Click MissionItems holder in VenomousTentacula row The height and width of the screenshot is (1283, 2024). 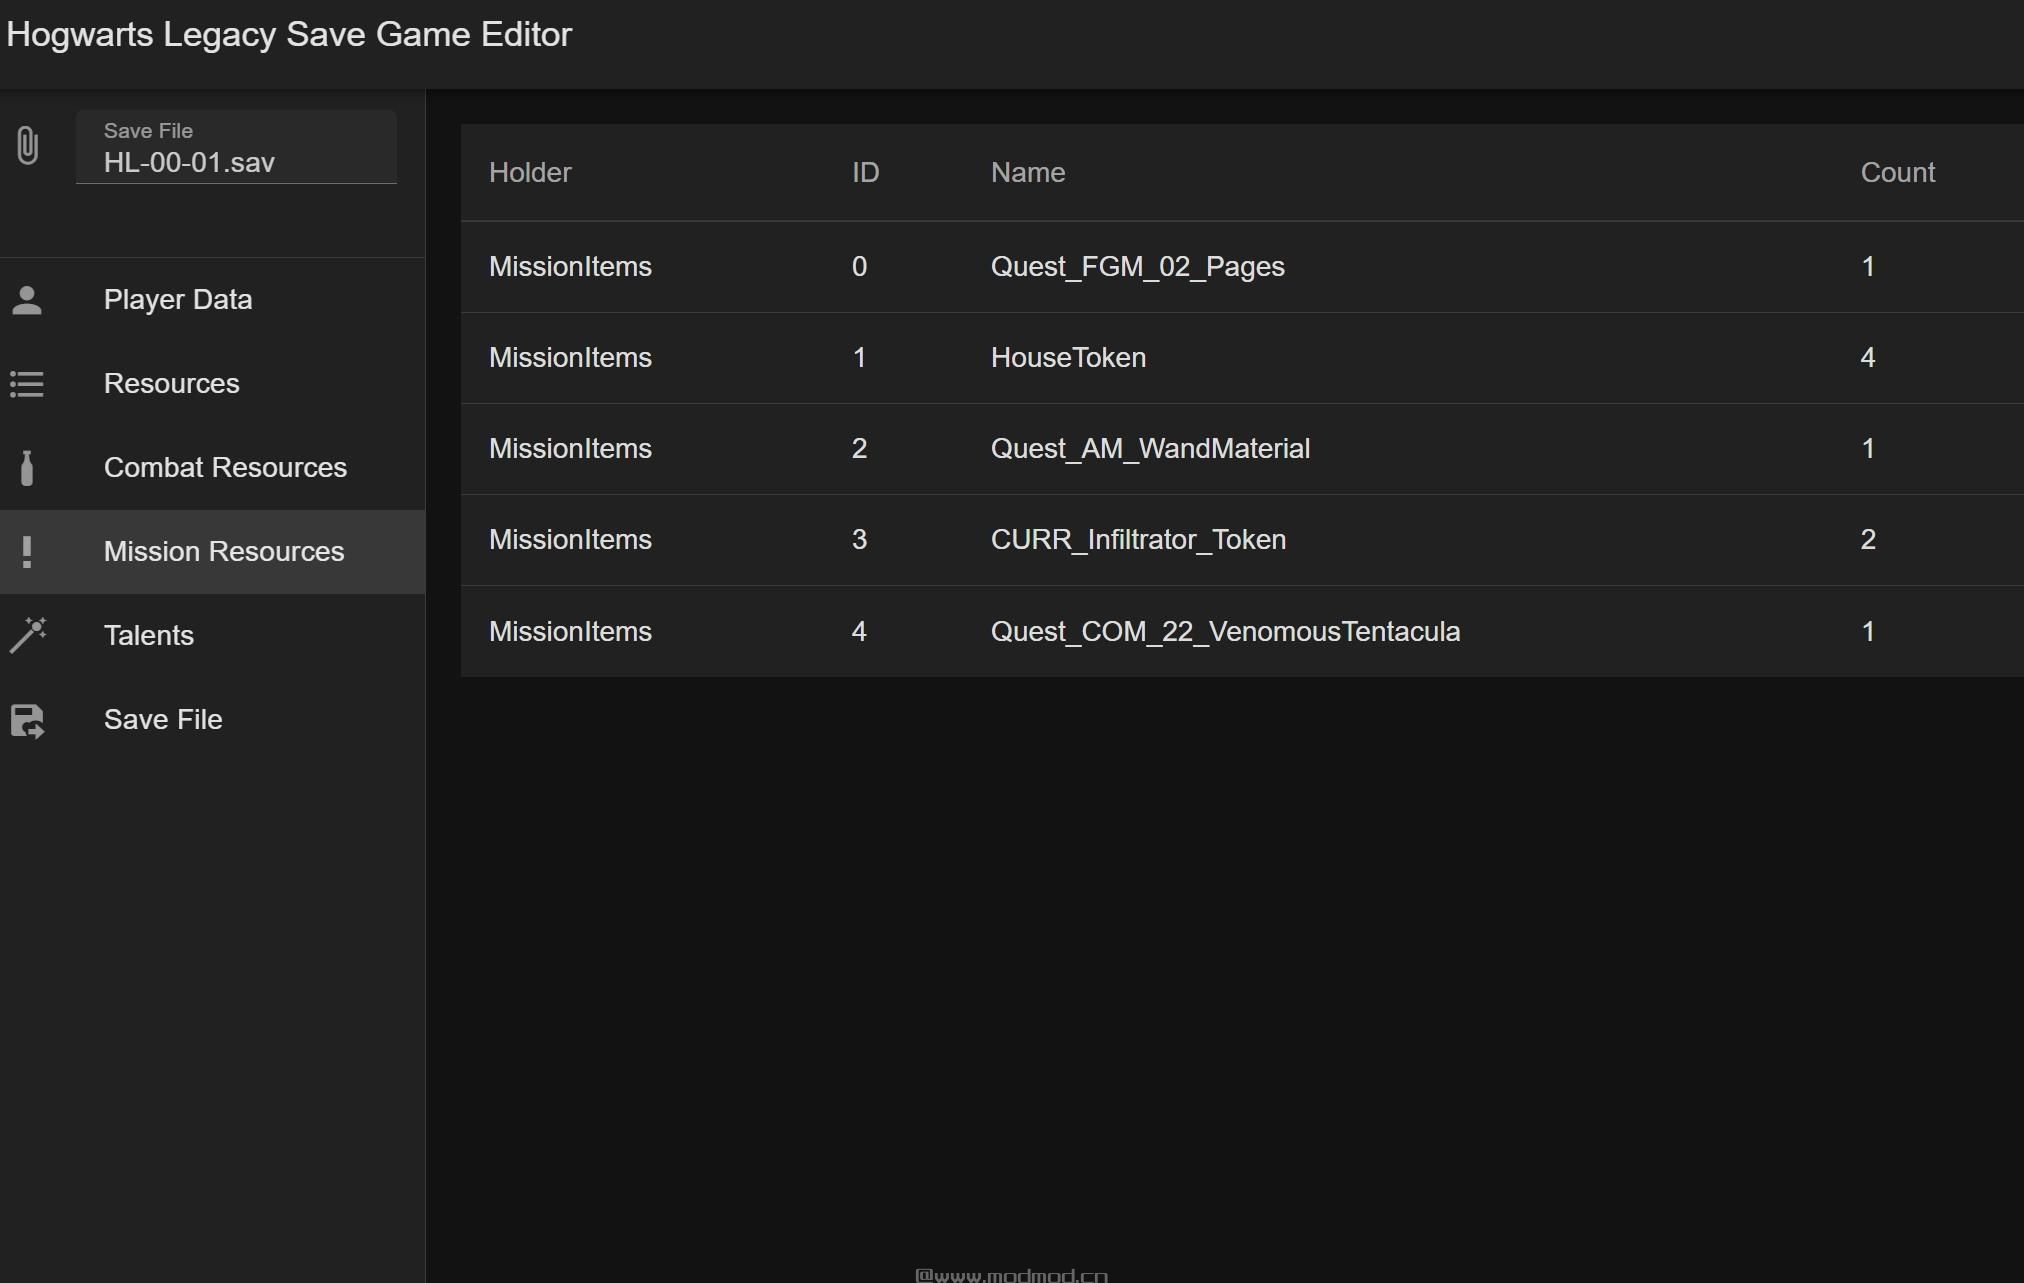coord(570,632)
